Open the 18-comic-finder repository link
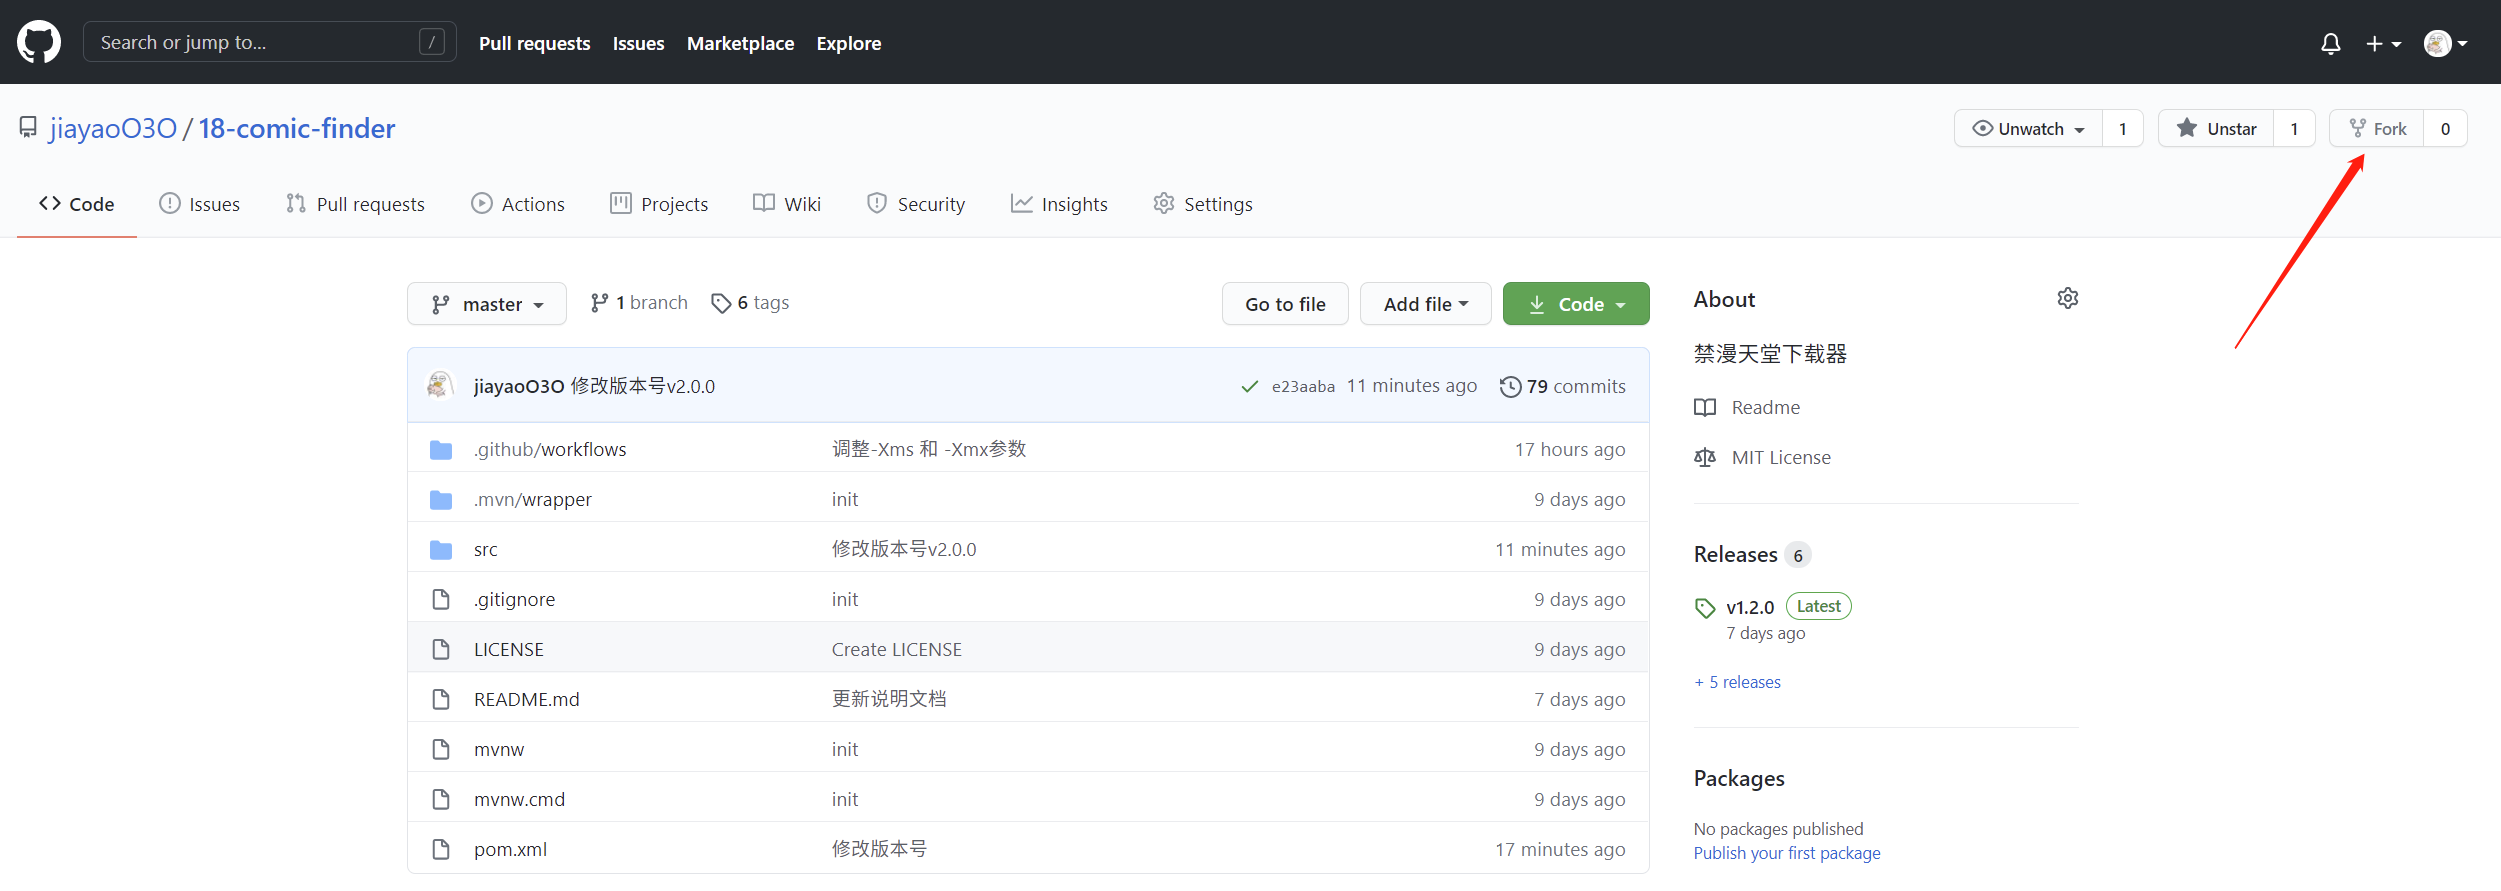The image size is (2501, 891). pyautogui.click(x=297, y=128)
